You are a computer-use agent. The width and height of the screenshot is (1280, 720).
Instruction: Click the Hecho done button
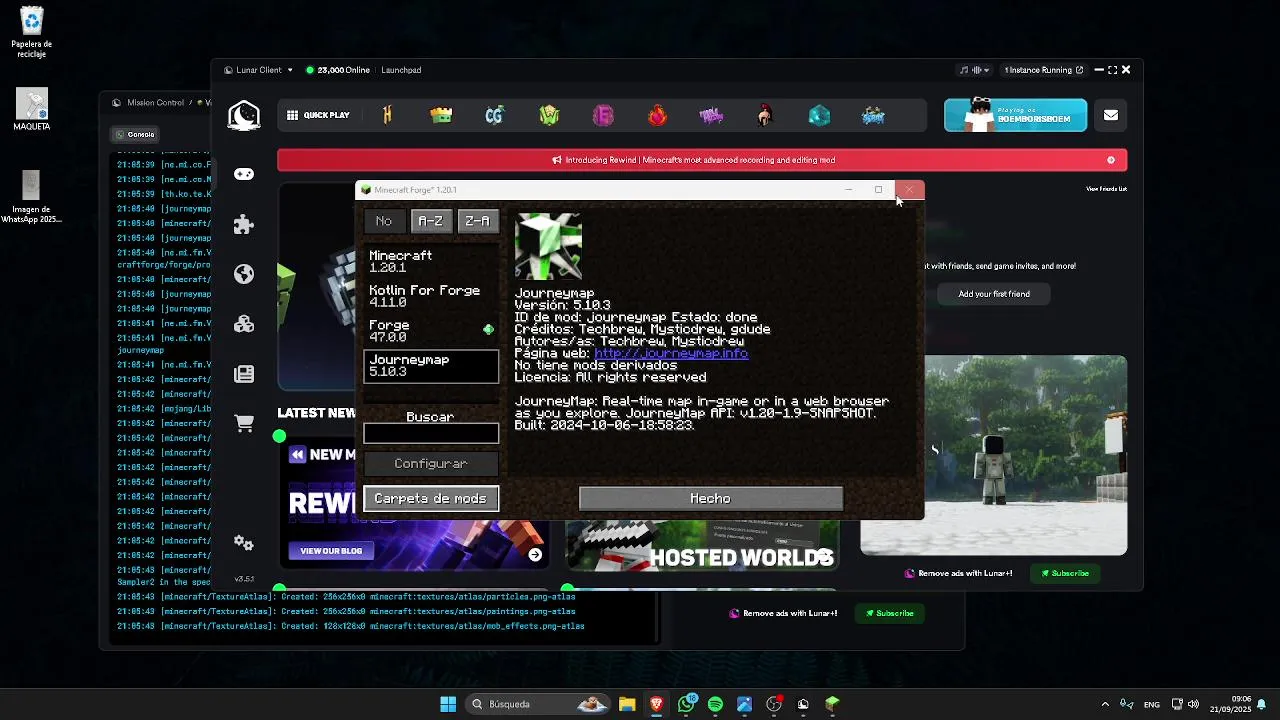[x=711, y=498]
